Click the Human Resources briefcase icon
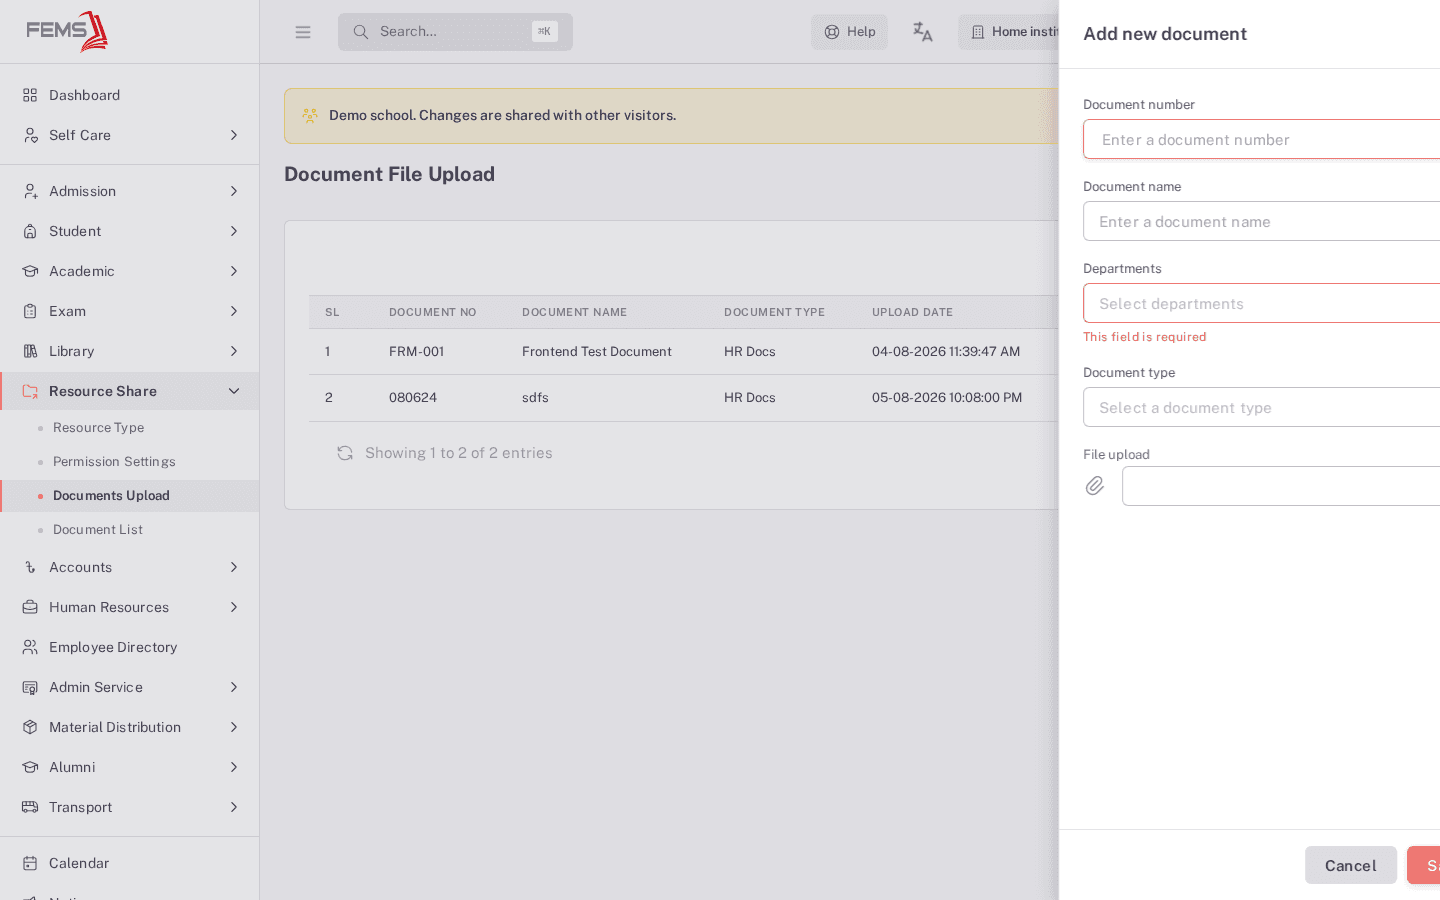 30,607
